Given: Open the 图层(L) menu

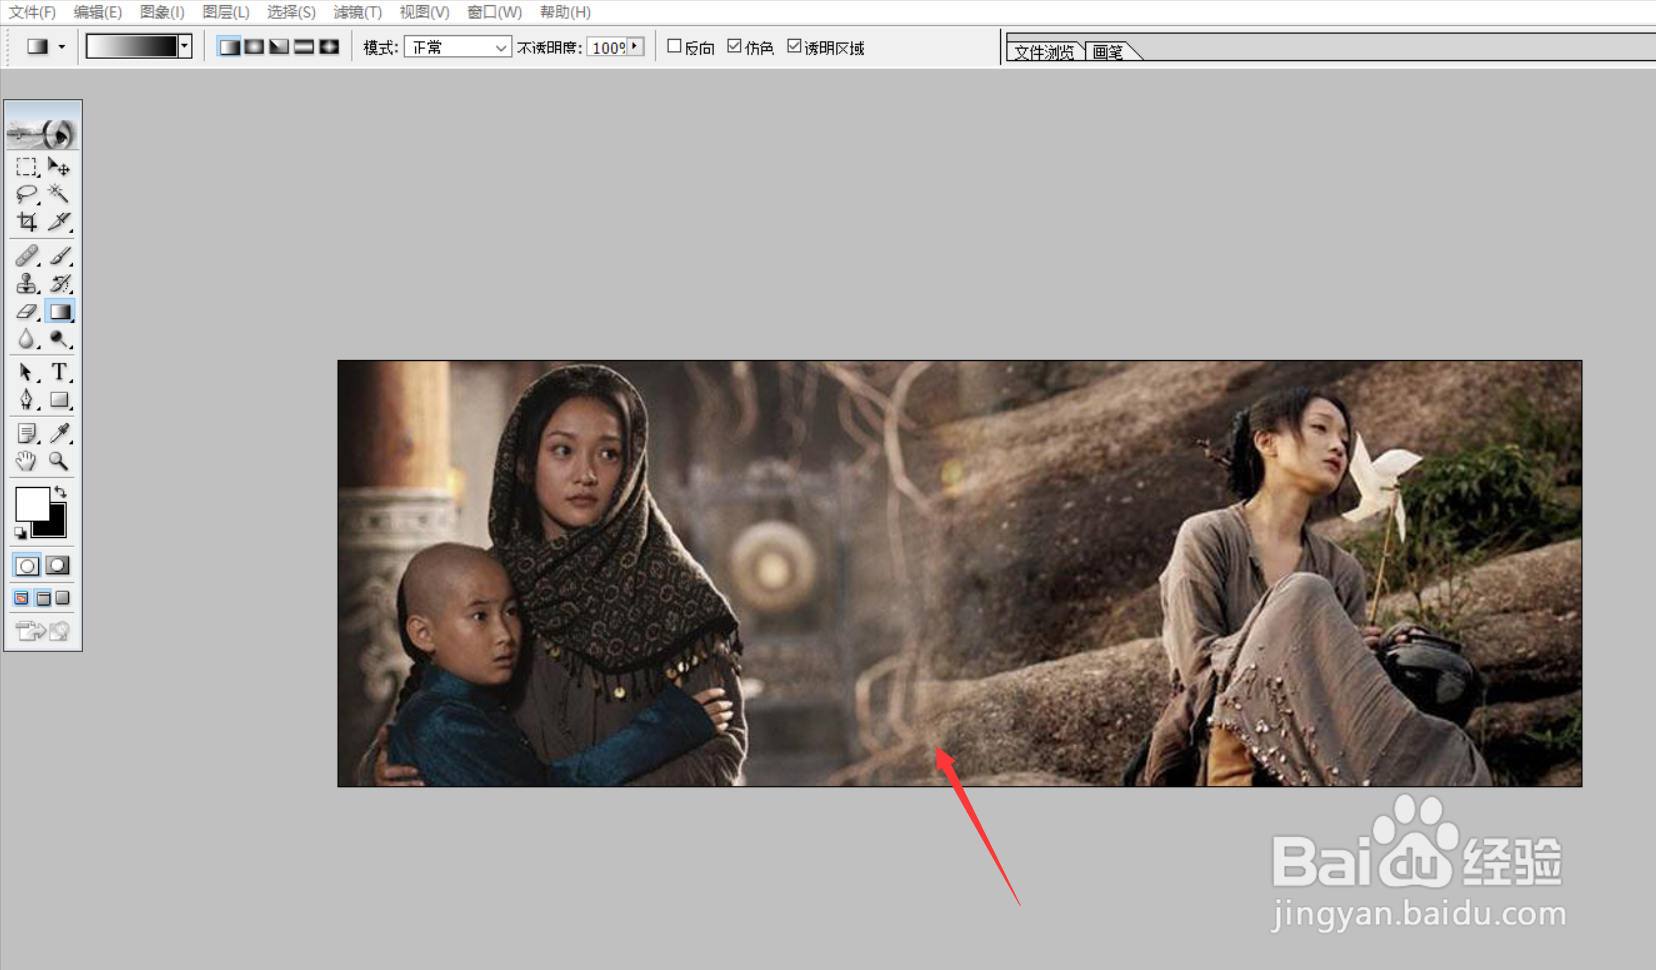Looking at the screenshot, I should 226,12.
